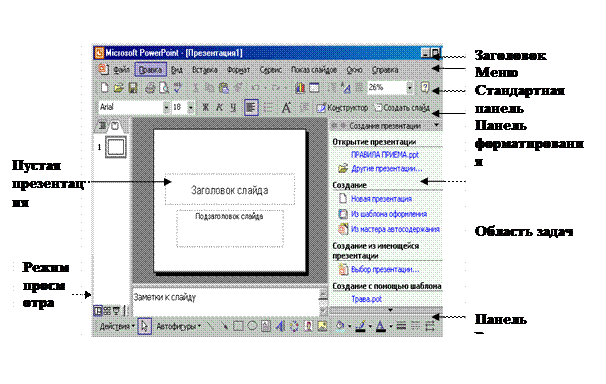This screenshot has height=384, width=606.
Task: Toggle left text alignment button
Action: click(251, 107)
